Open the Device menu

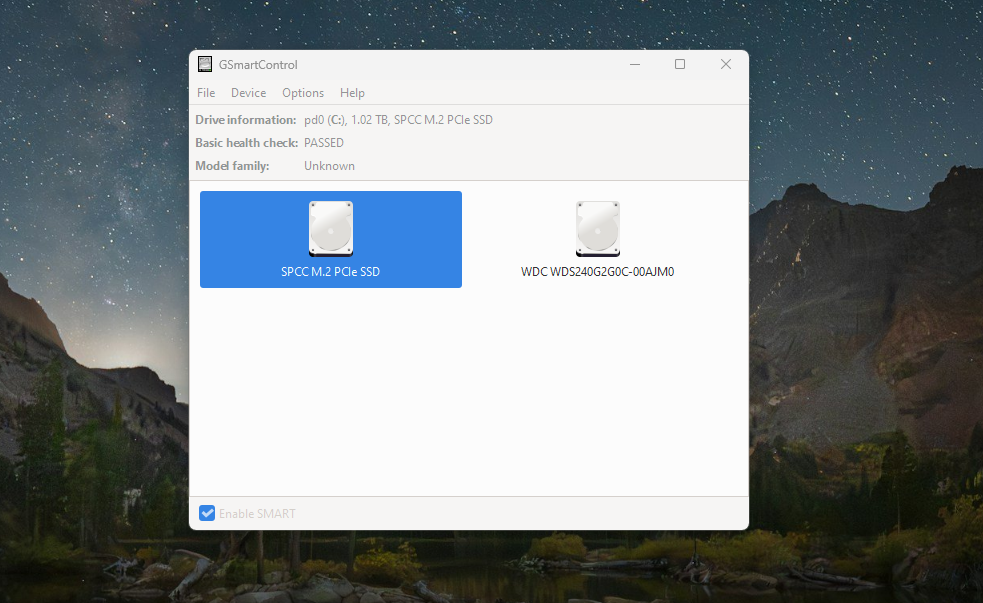248,93
